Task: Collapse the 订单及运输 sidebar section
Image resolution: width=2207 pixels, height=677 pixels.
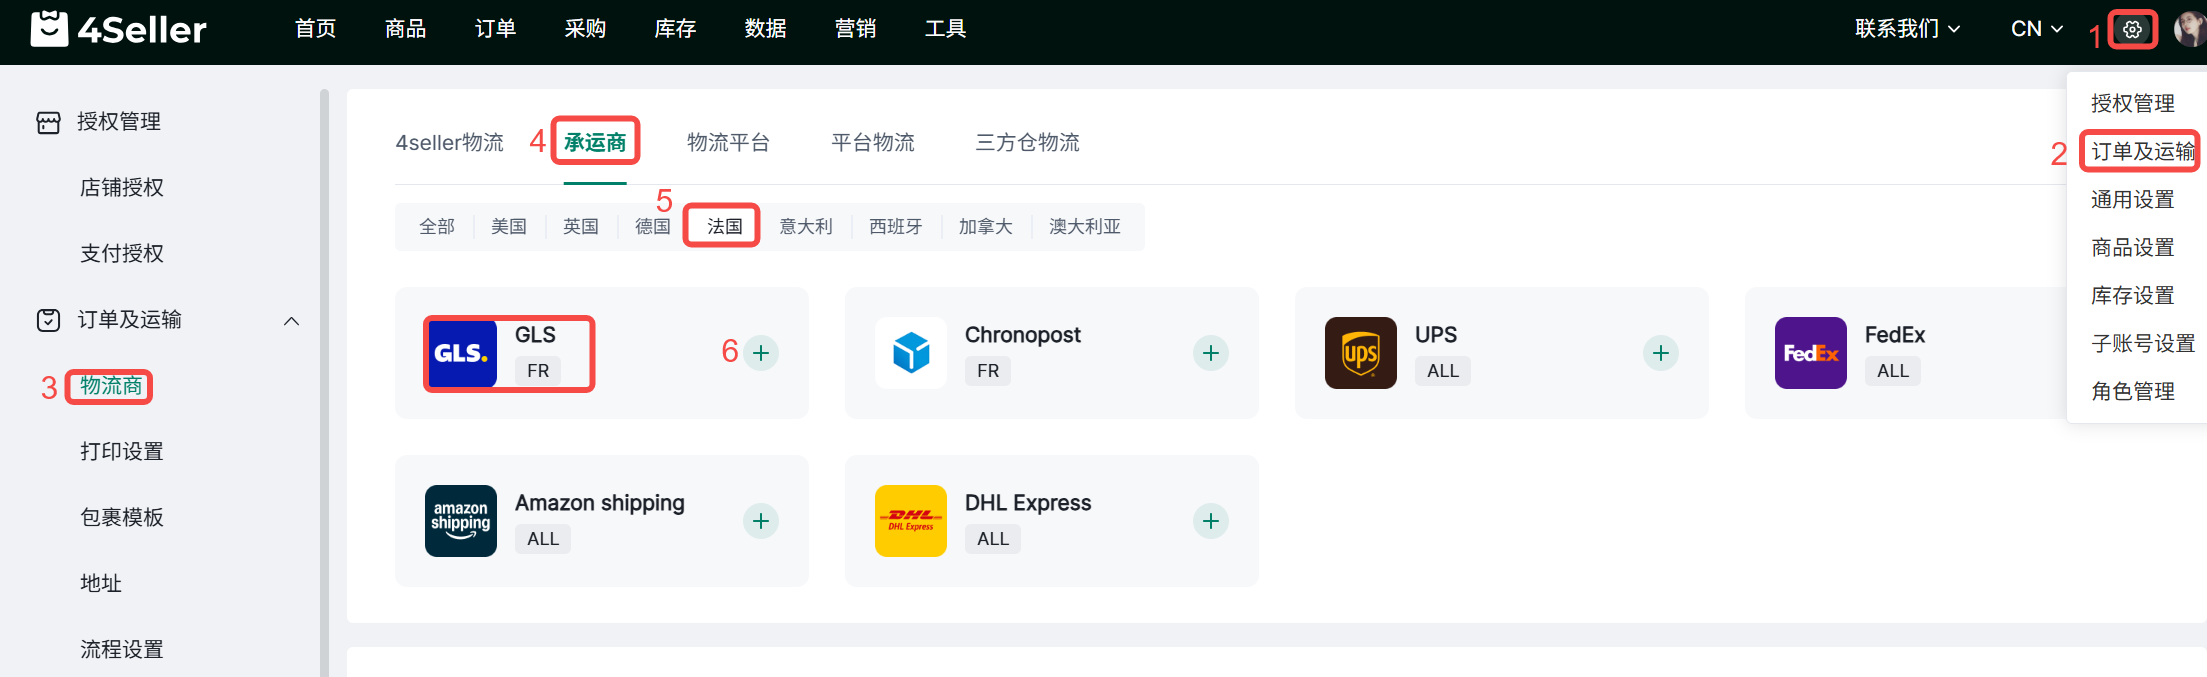Action: (291, 321)
